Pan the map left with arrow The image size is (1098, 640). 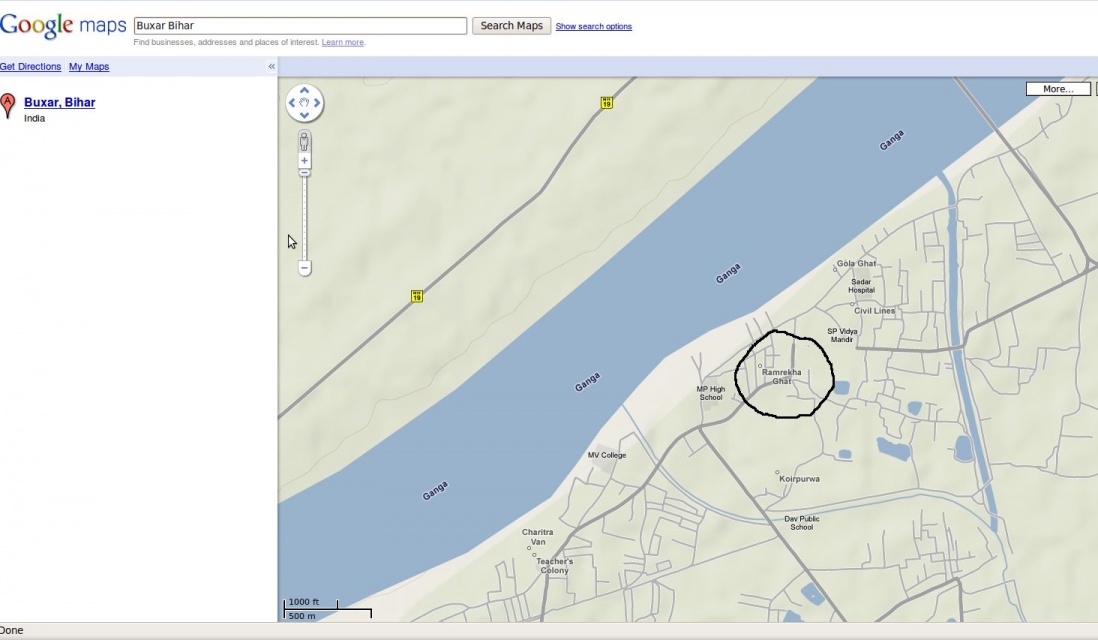click(x=293, y=103)
